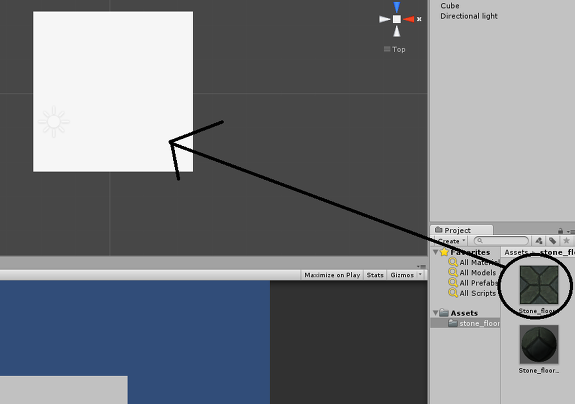Image resolution: width=575 pixels, height=404 pixels.
Task: Click the Project panel search field
Action: click(501, 241)
